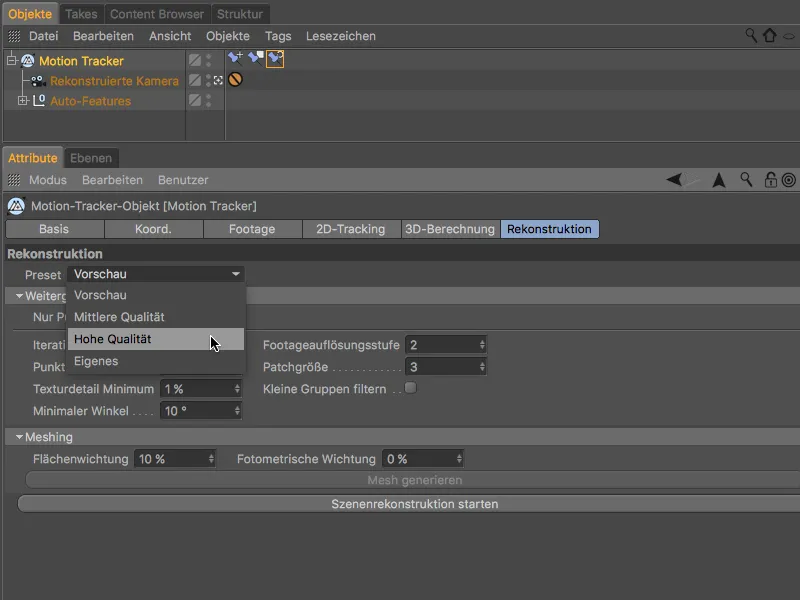Click the Minimaler Winkel value field

pos(201,411)
